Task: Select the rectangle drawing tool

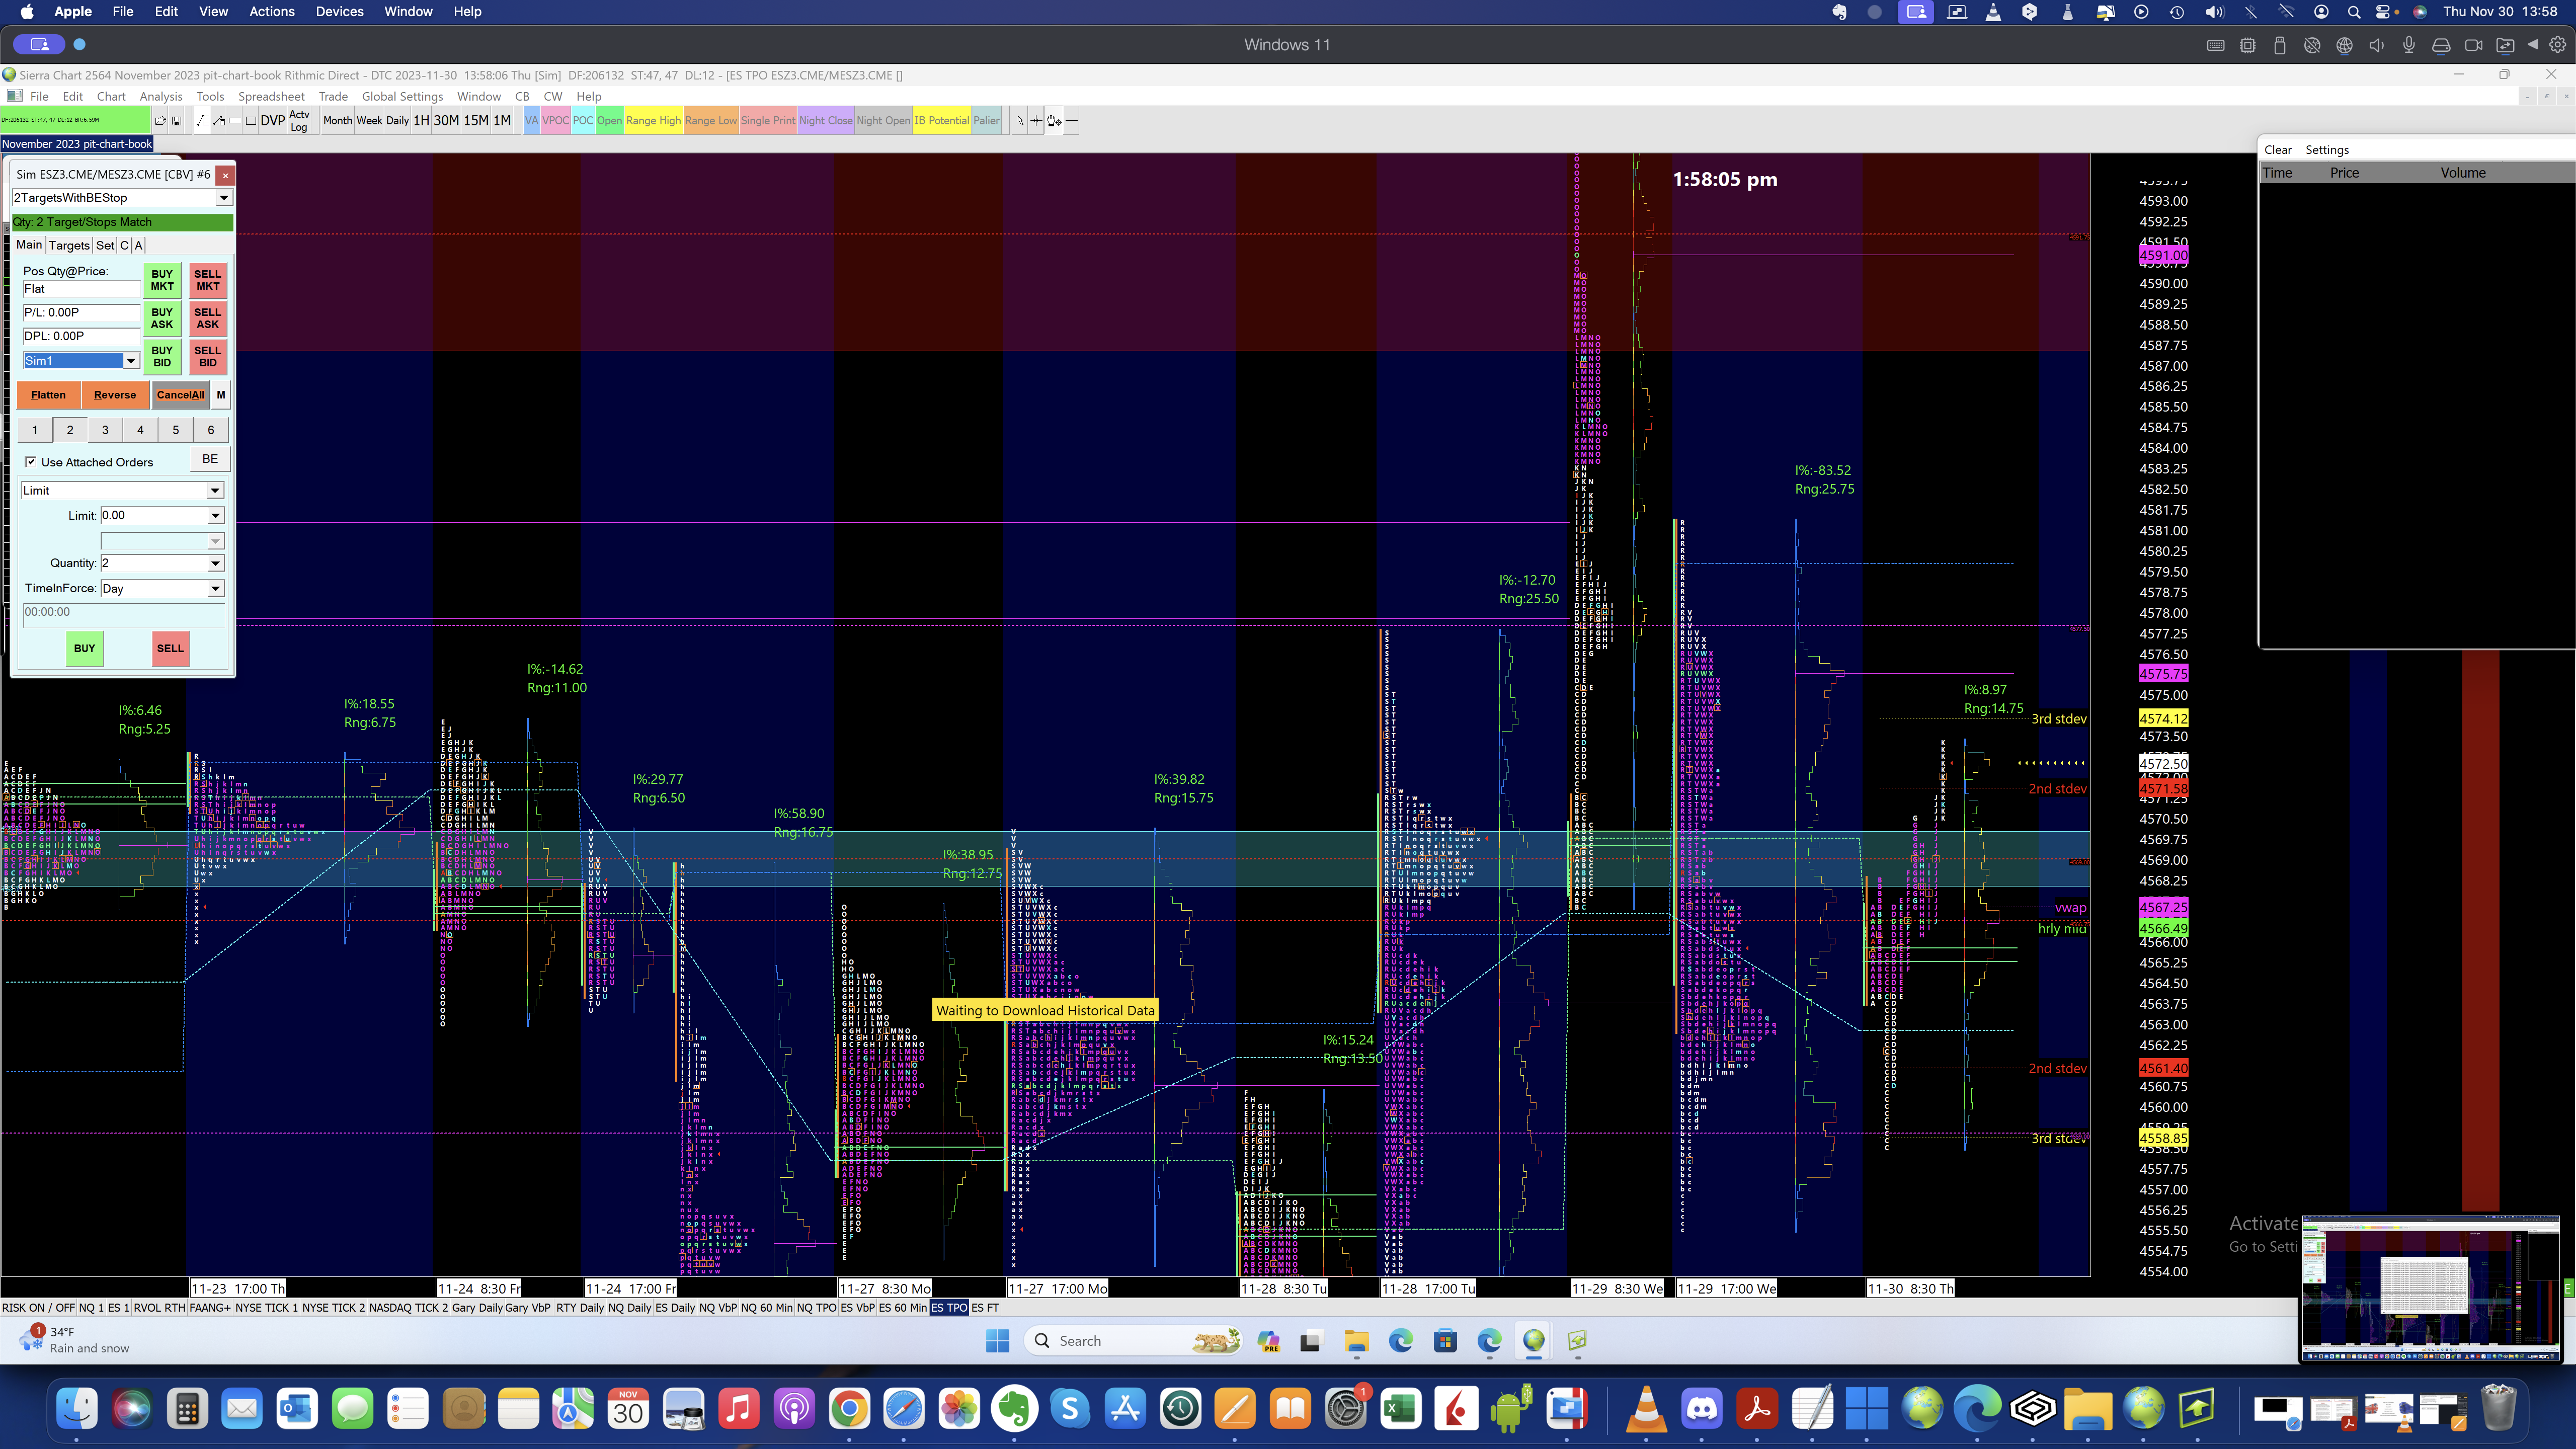Action: [251, 121]
